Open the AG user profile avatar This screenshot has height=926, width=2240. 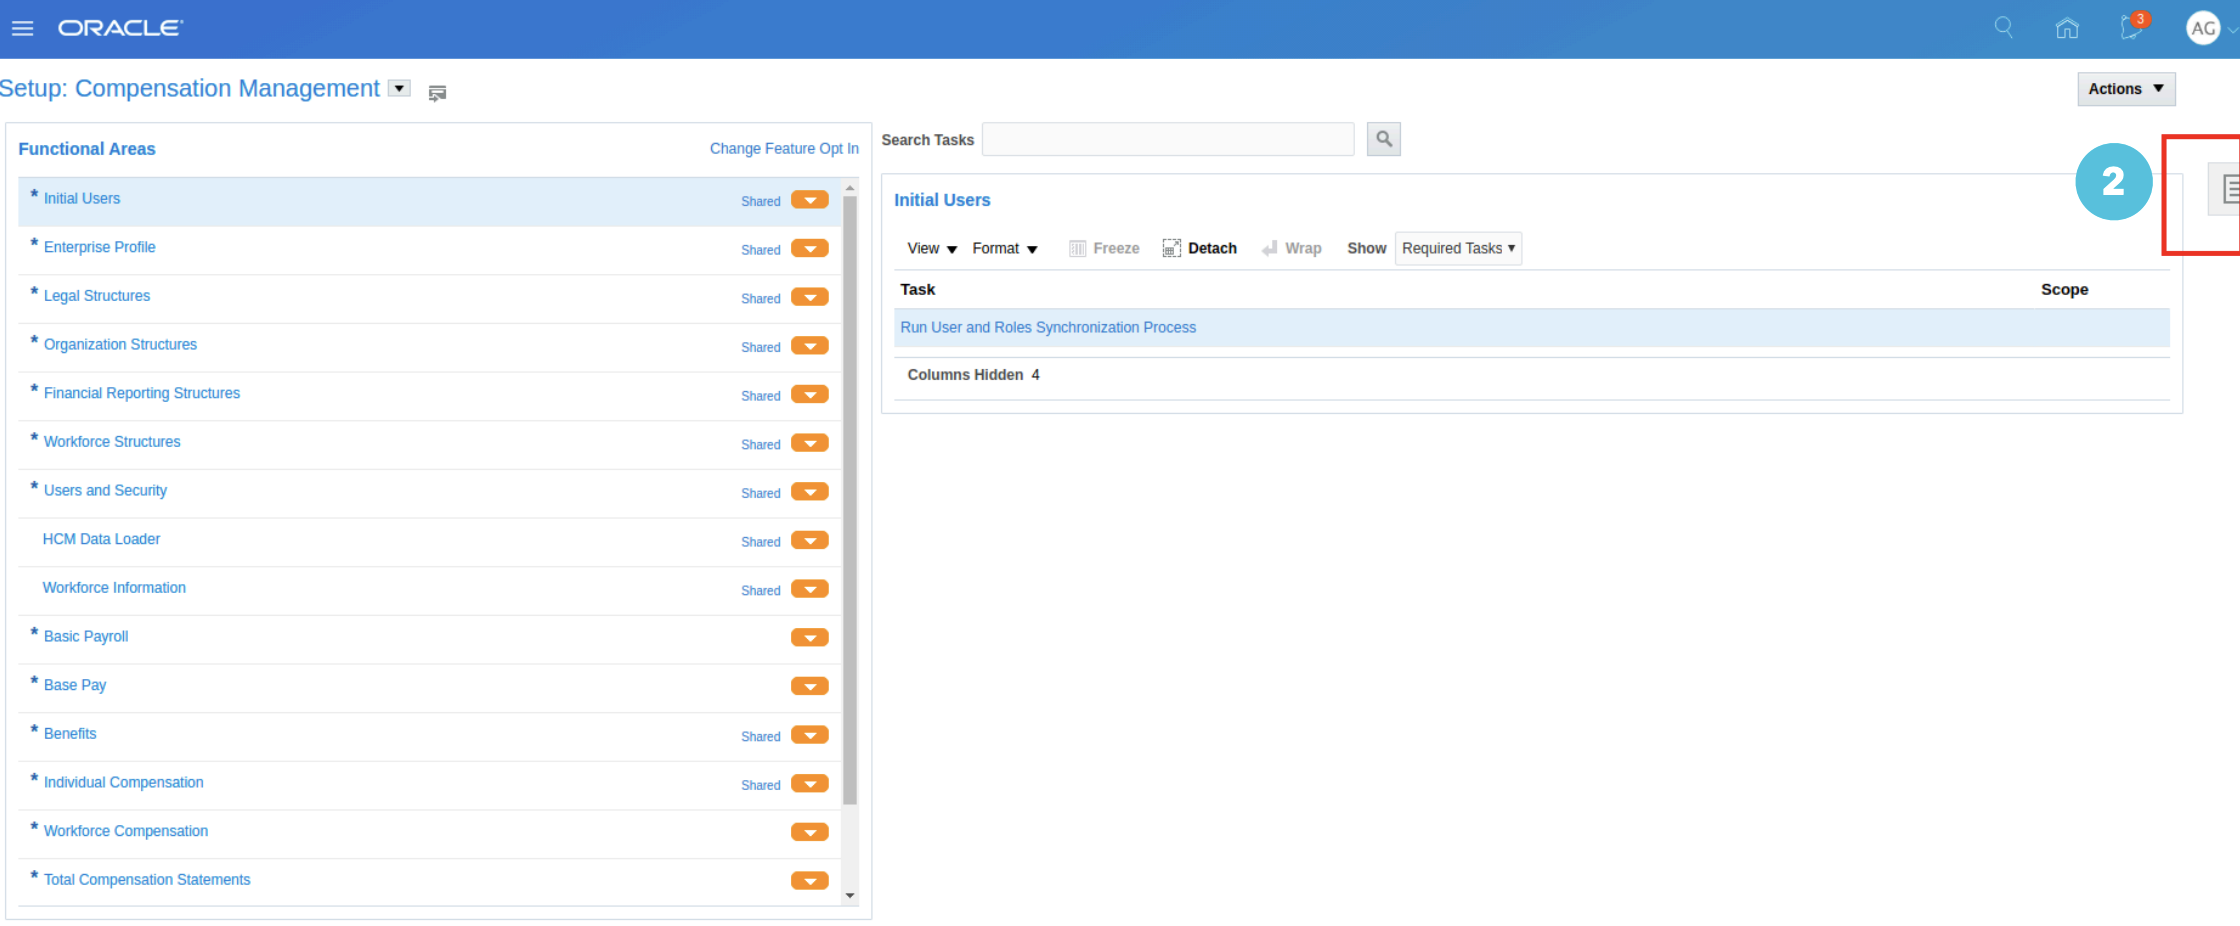tap(2203, 29)
